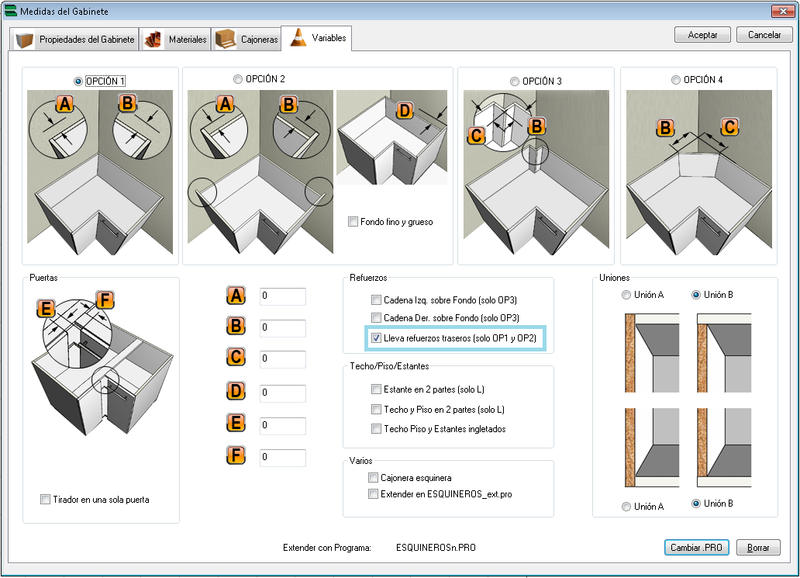Click the Borrar button
Screen dimensions: 800x578
[x=758, y=547]
